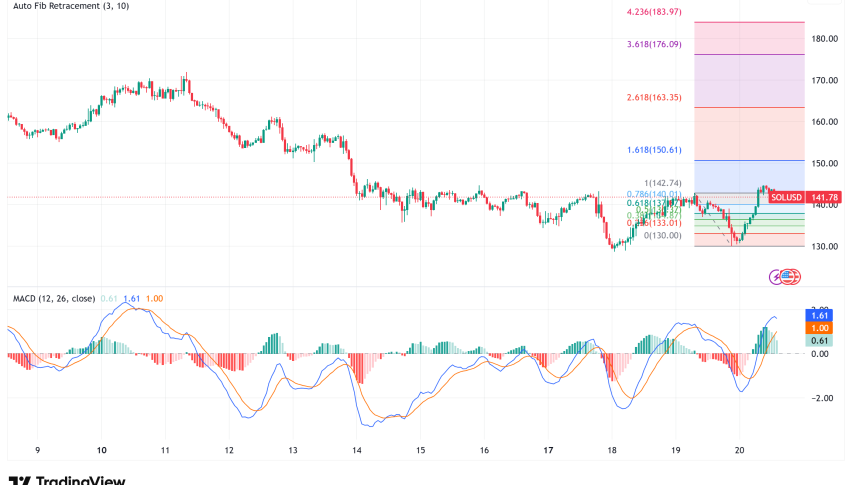Image resolution: width=852 pixels, height=485 pixels.
Task: Click date 14 on the time axis
Action: click(x=357, y=450)
